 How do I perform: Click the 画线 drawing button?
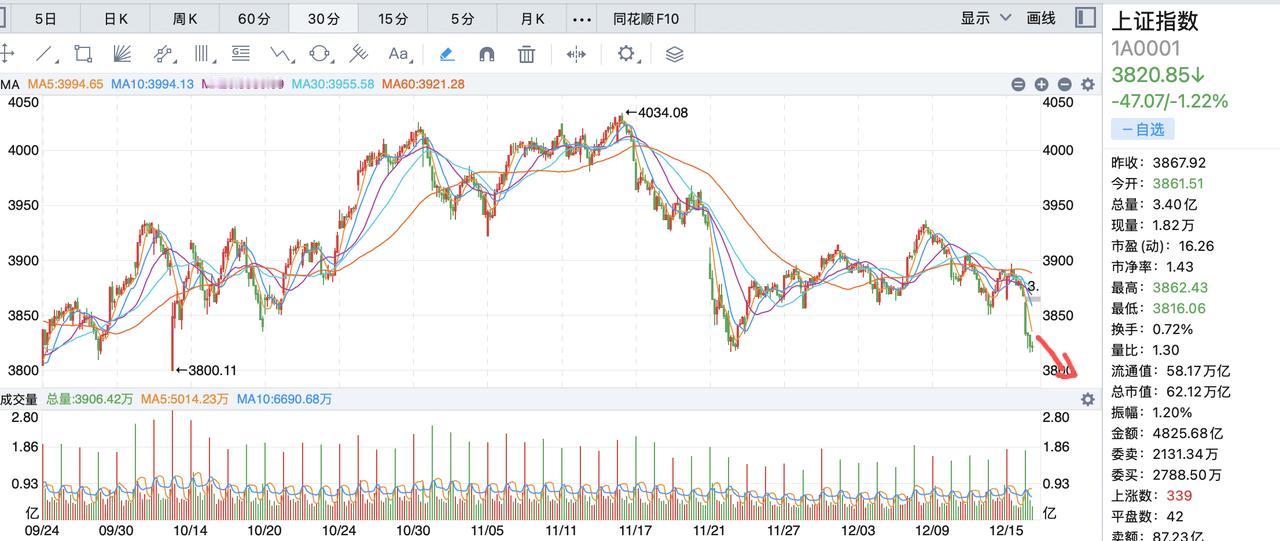coord(1041,18)
